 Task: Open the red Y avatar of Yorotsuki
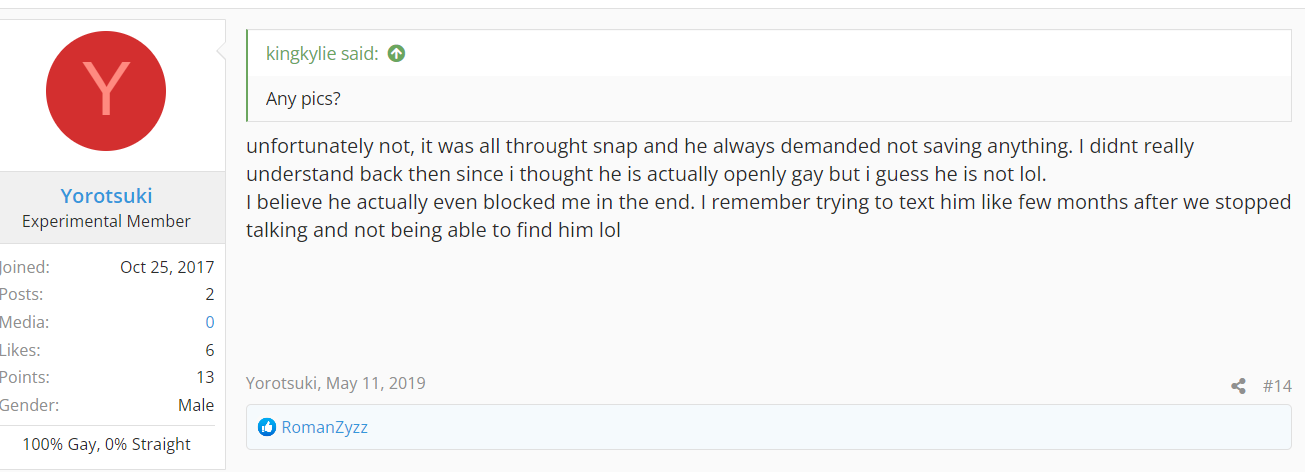tap(106, 91)
